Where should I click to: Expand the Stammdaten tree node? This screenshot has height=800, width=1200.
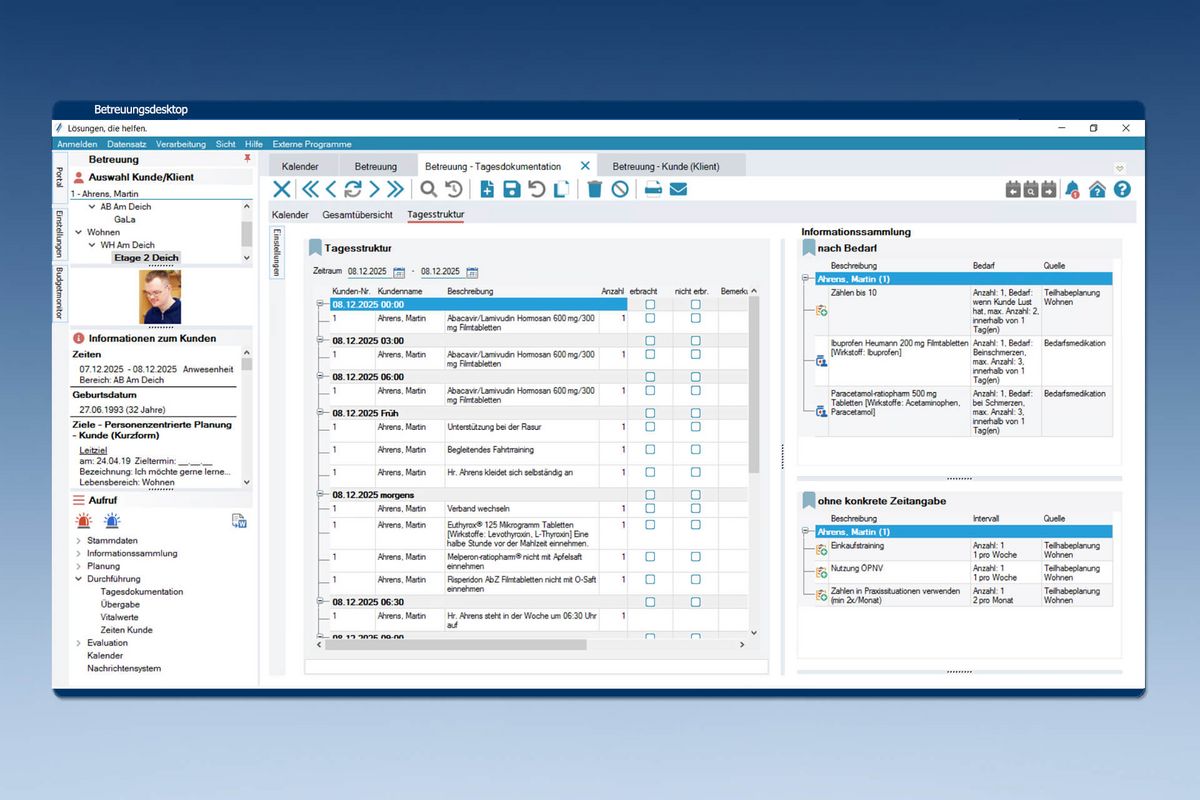[79, 541]
